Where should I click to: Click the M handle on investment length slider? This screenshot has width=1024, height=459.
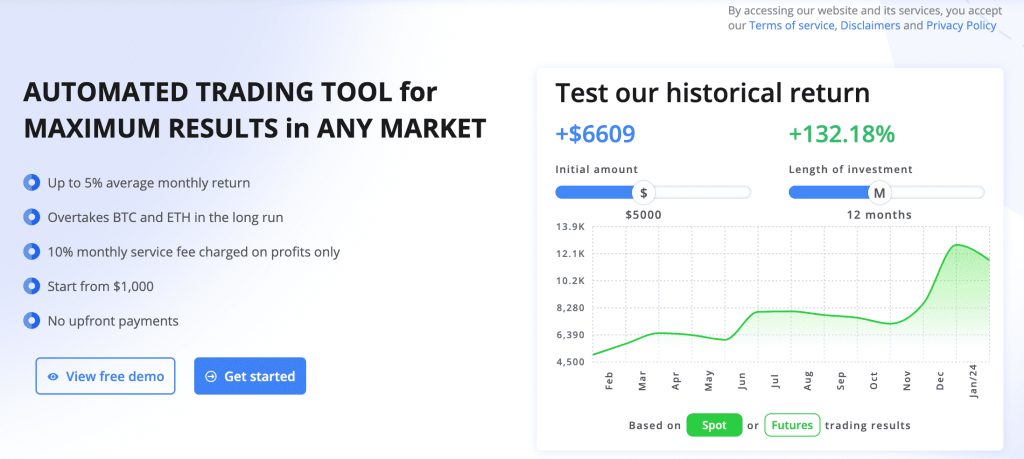[879, 192]
